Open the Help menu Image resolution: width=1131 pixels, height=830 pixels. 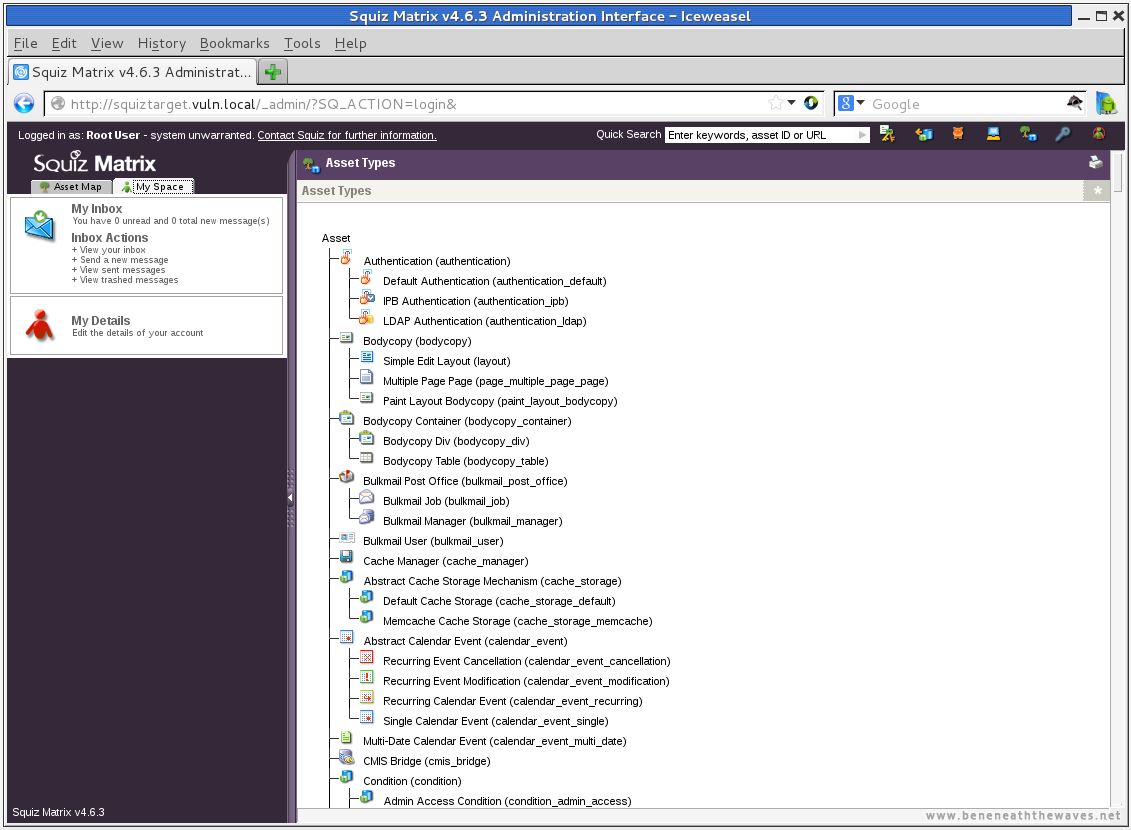point(351,43)
